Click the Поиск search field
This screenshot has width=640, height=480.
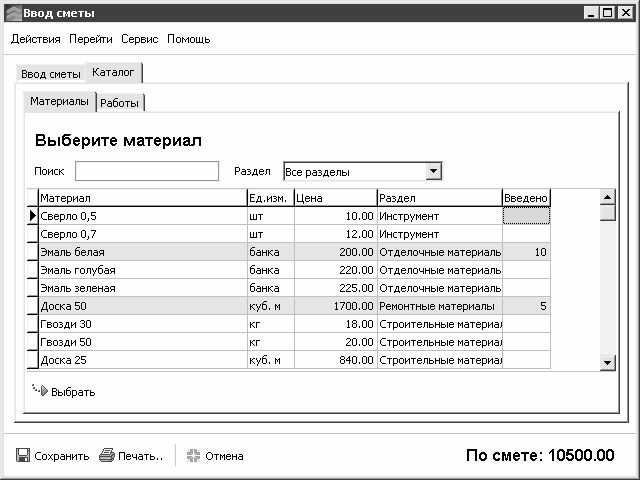[147, 171]
